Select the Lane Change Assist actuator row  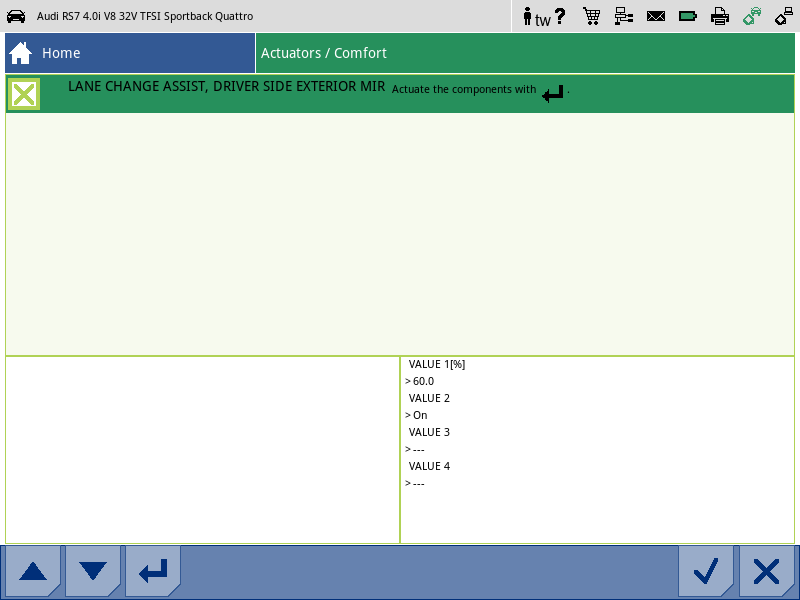pyautogui.click(x=226, y=88)
